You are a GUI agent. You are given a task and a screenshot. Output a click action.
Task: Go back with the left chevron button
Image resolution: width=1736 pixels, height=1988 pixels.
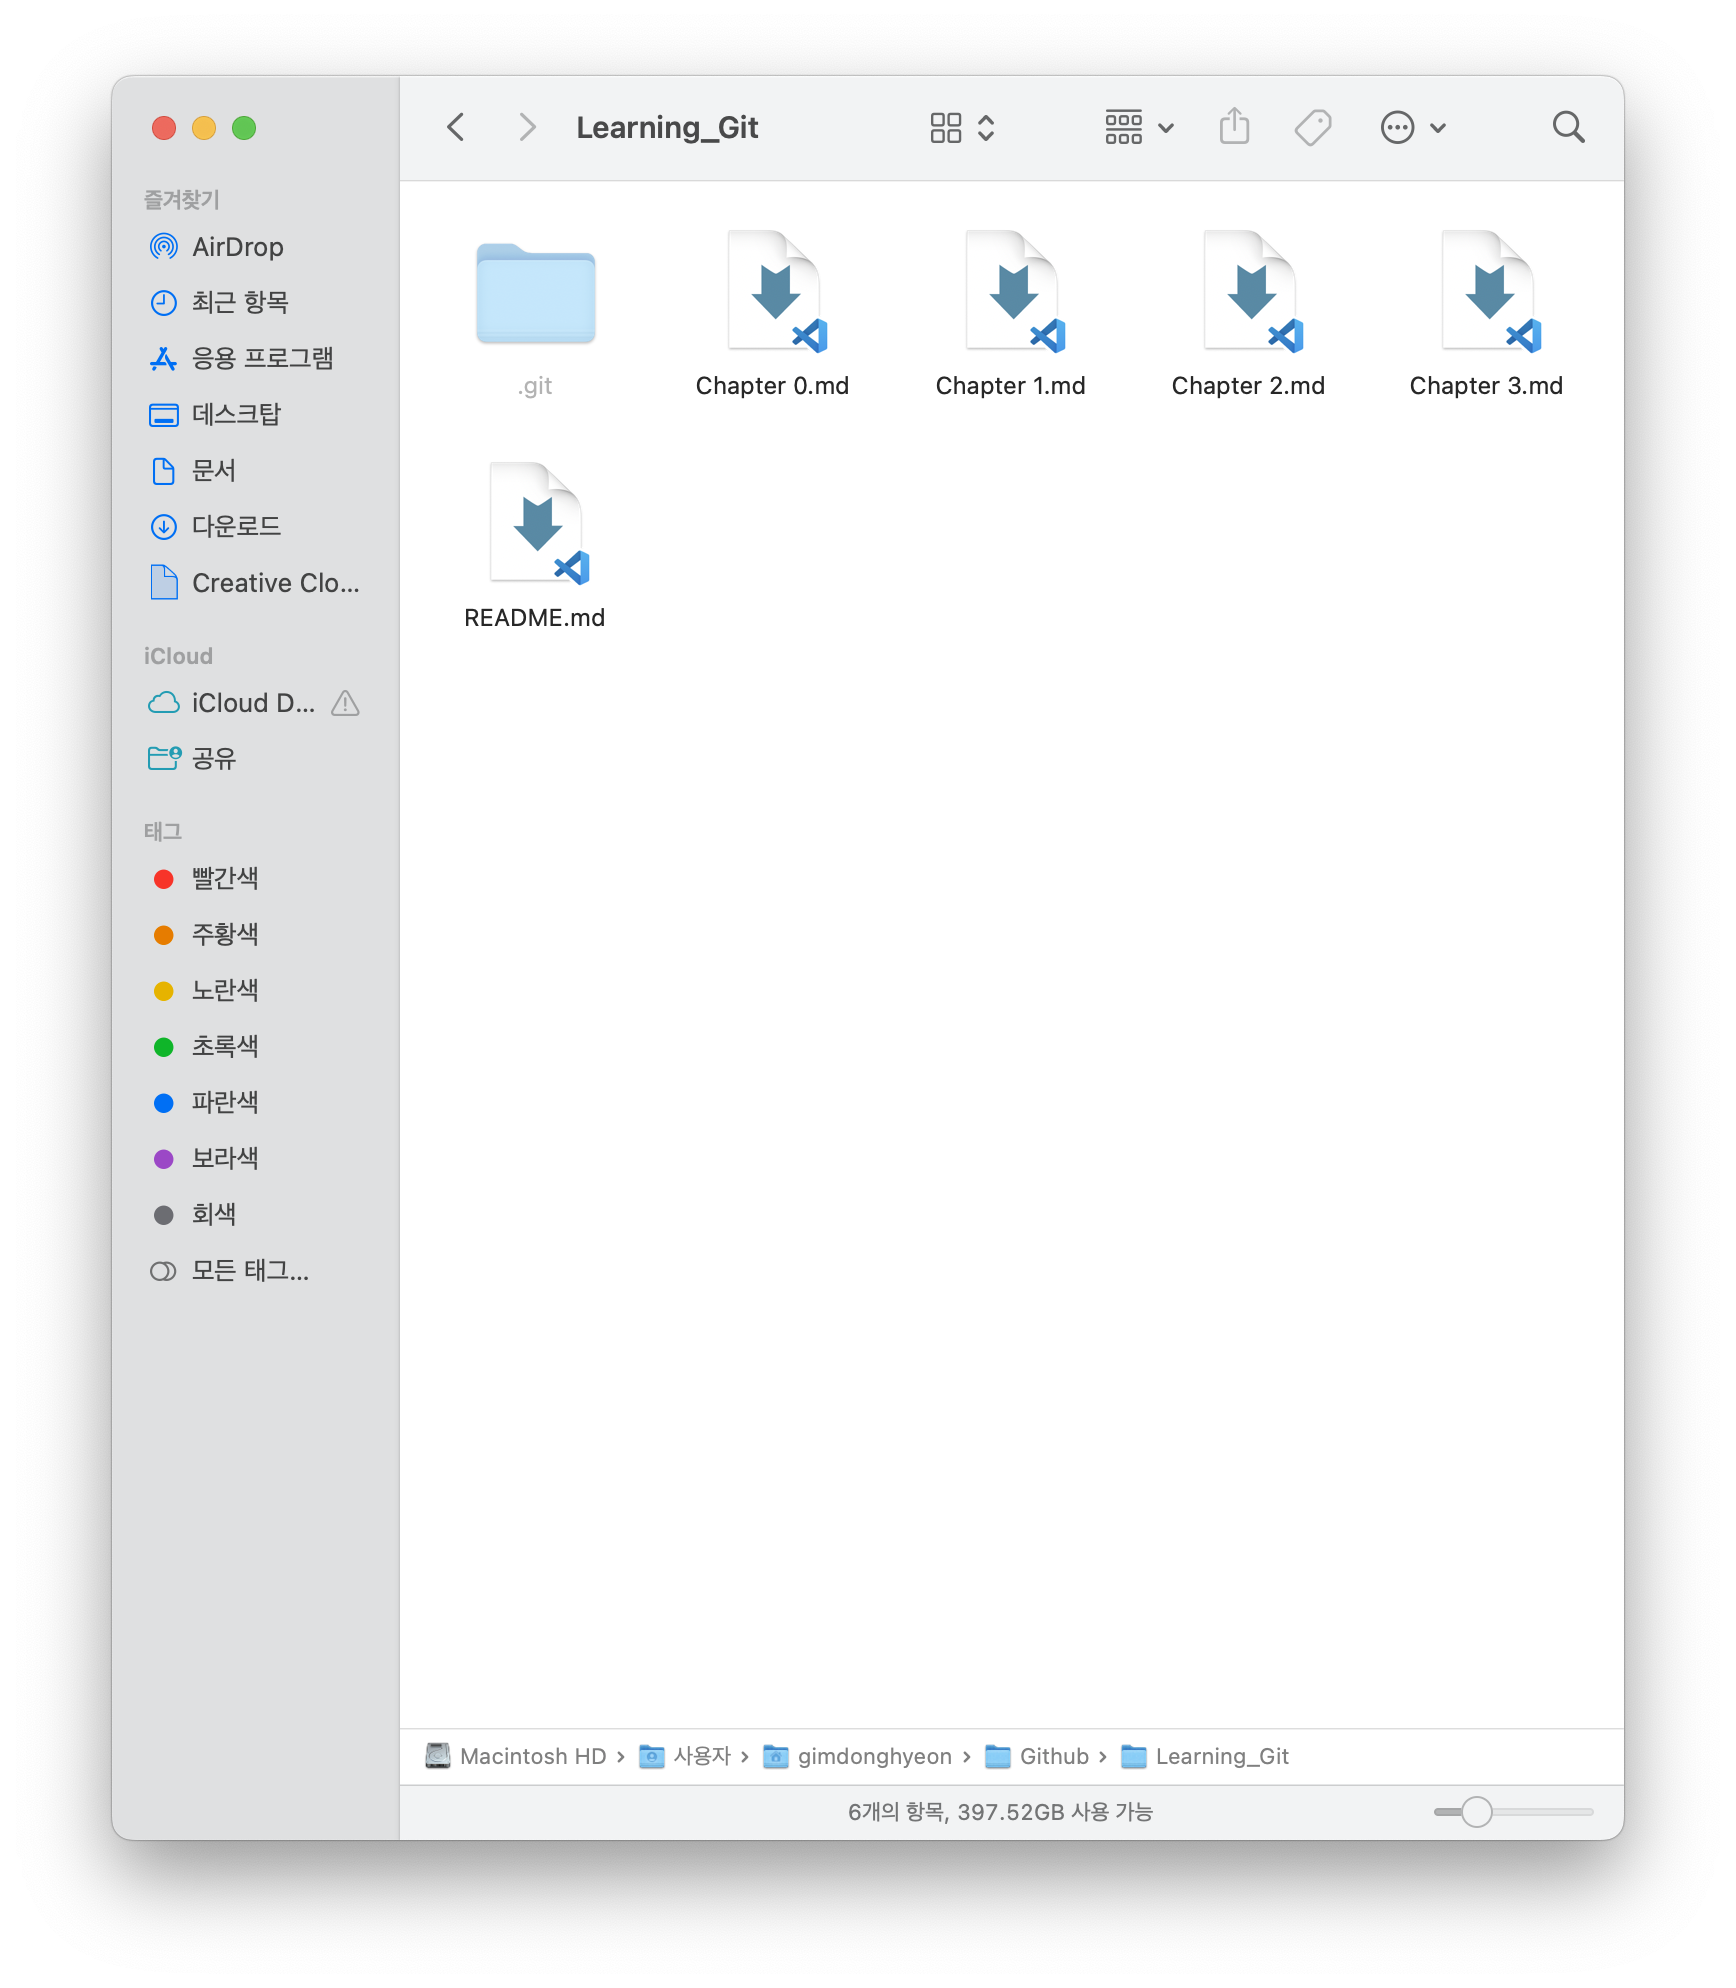[456, 127]
